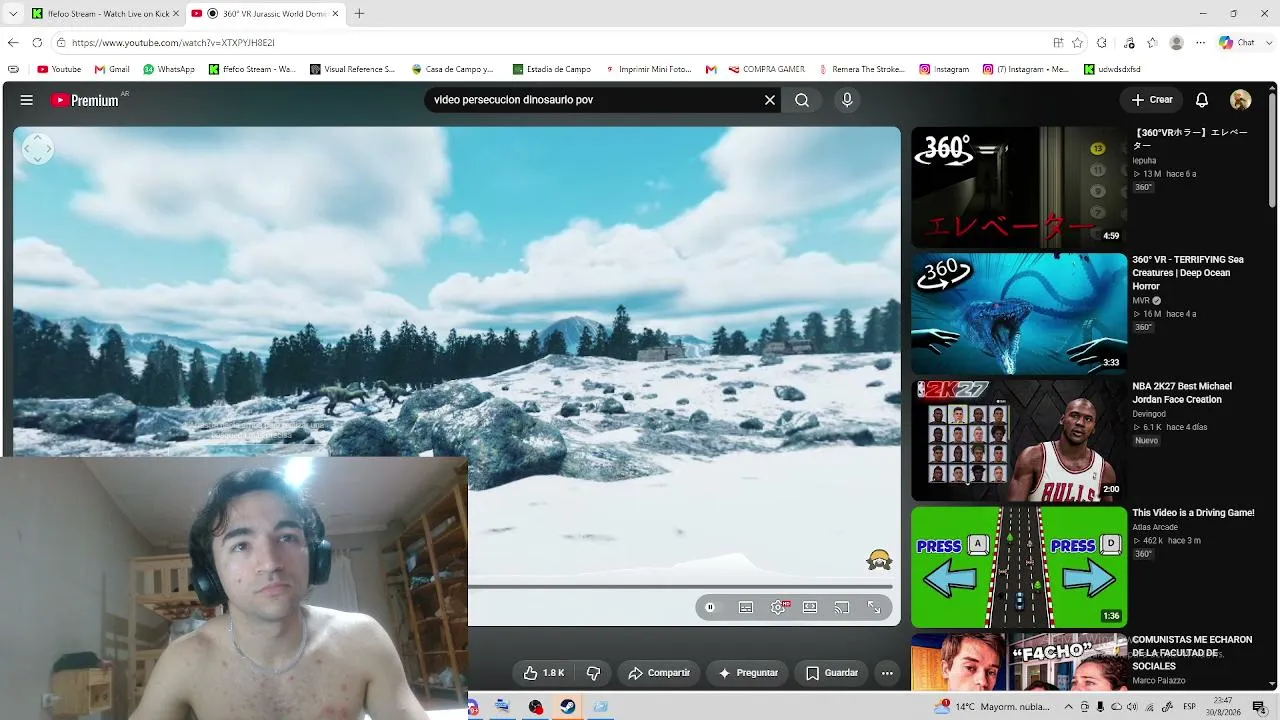Open the driving game video thumbnail
The image size is (1280, 720).
point(1019,567)
